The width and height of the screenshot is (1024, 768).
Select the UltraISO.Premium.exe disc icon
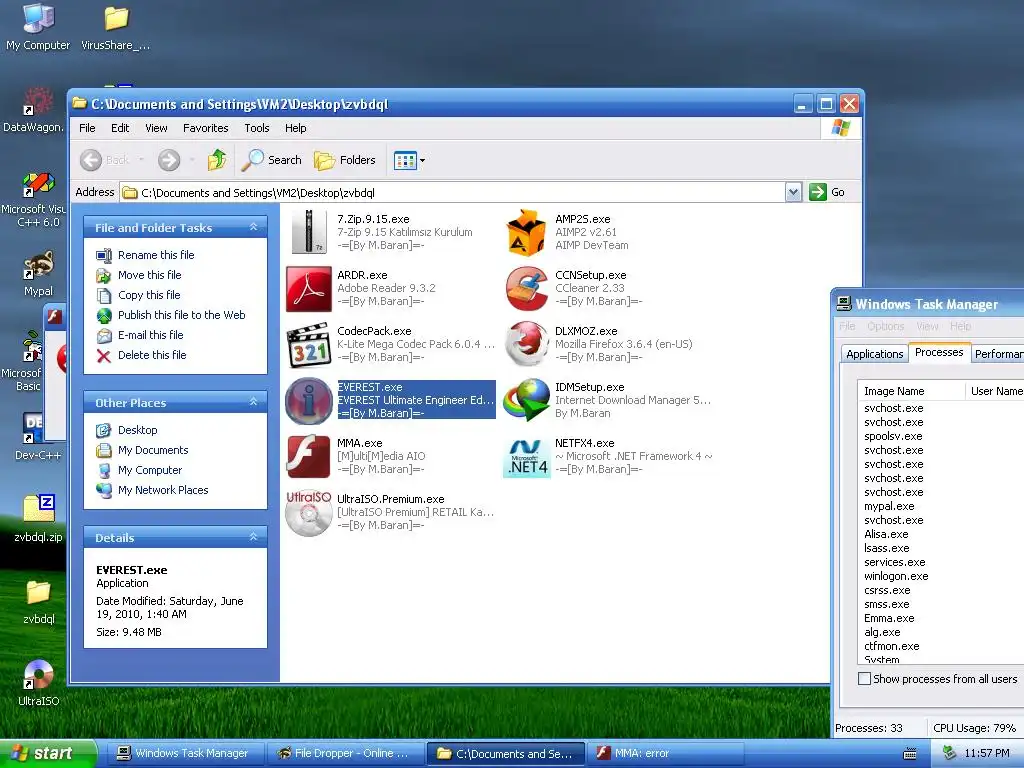pyautogui.click(x=309, y=513)
